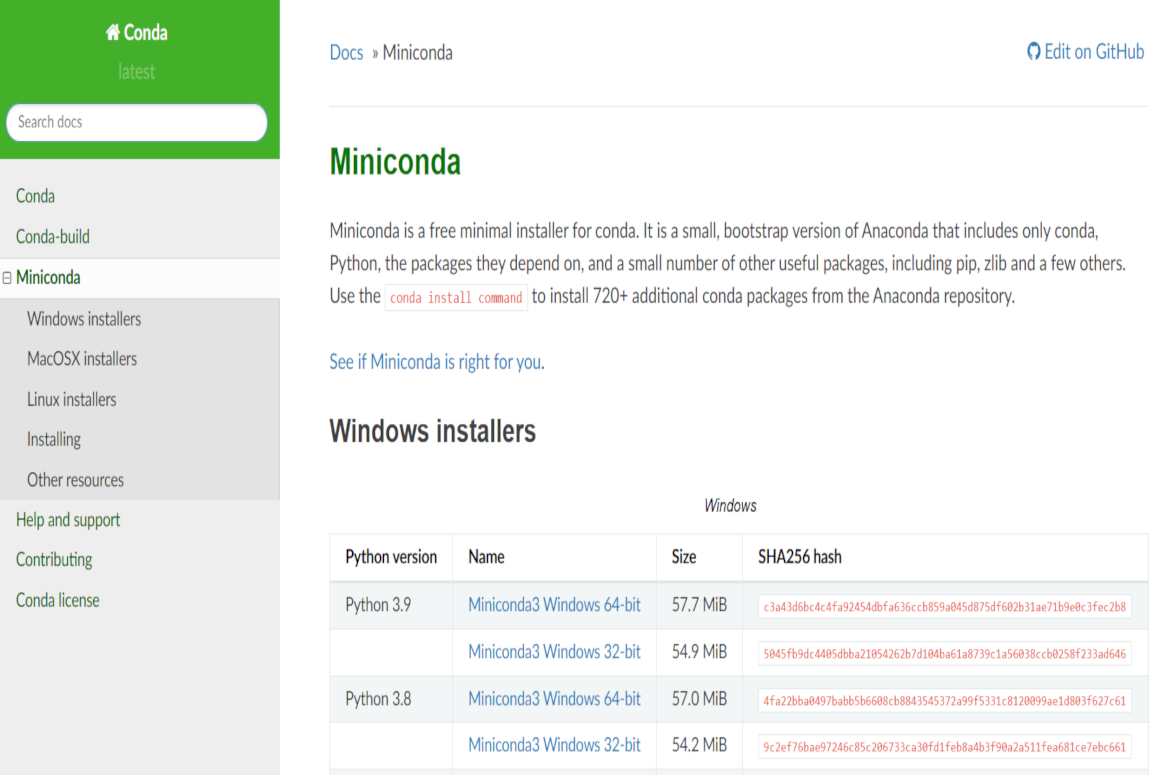Viewport: 1154px width, 775px height.
Task: Click the SHA256 hash in the 57.0 MiB row
Action: click(944, 701)
